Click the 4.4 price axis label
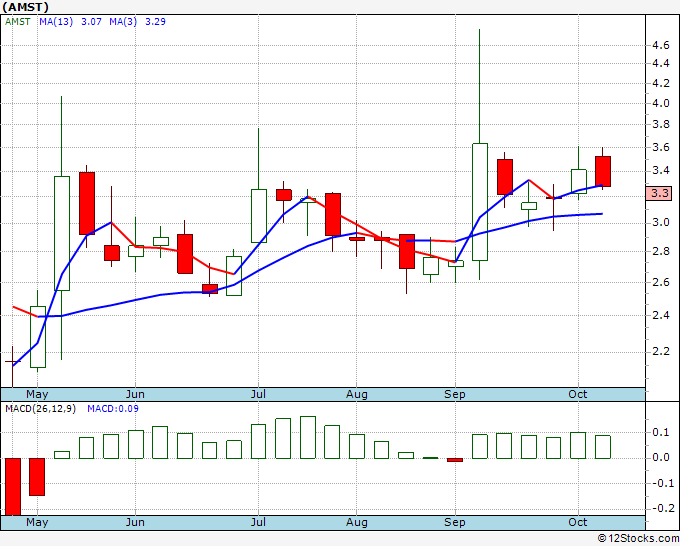Viewport: 680px width, 546px height. click(660, 64)
